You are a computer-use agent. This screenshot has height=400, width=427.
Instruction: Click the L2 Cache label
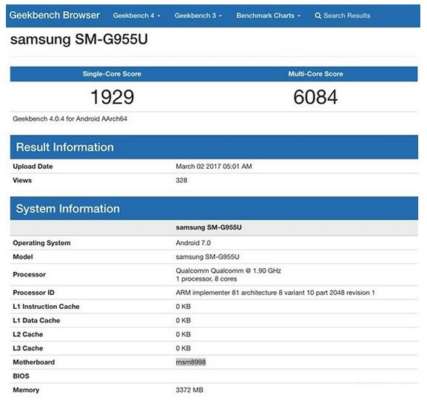pyautogui.click(x=28, y=334)
